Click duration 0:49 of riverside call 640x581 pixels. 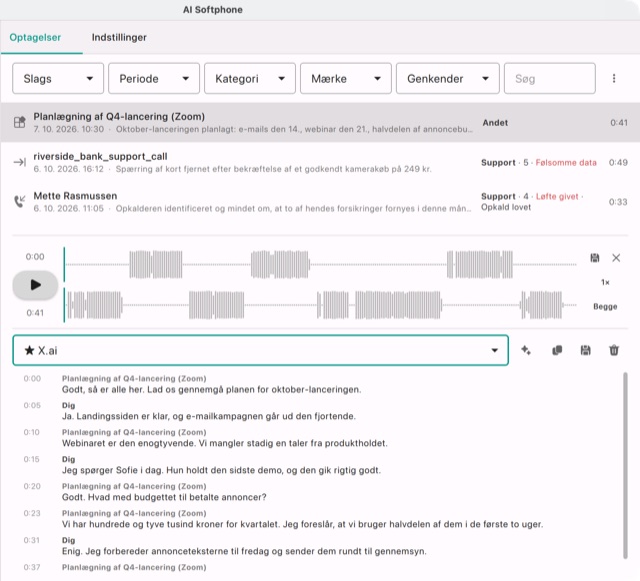pos(618,163)
